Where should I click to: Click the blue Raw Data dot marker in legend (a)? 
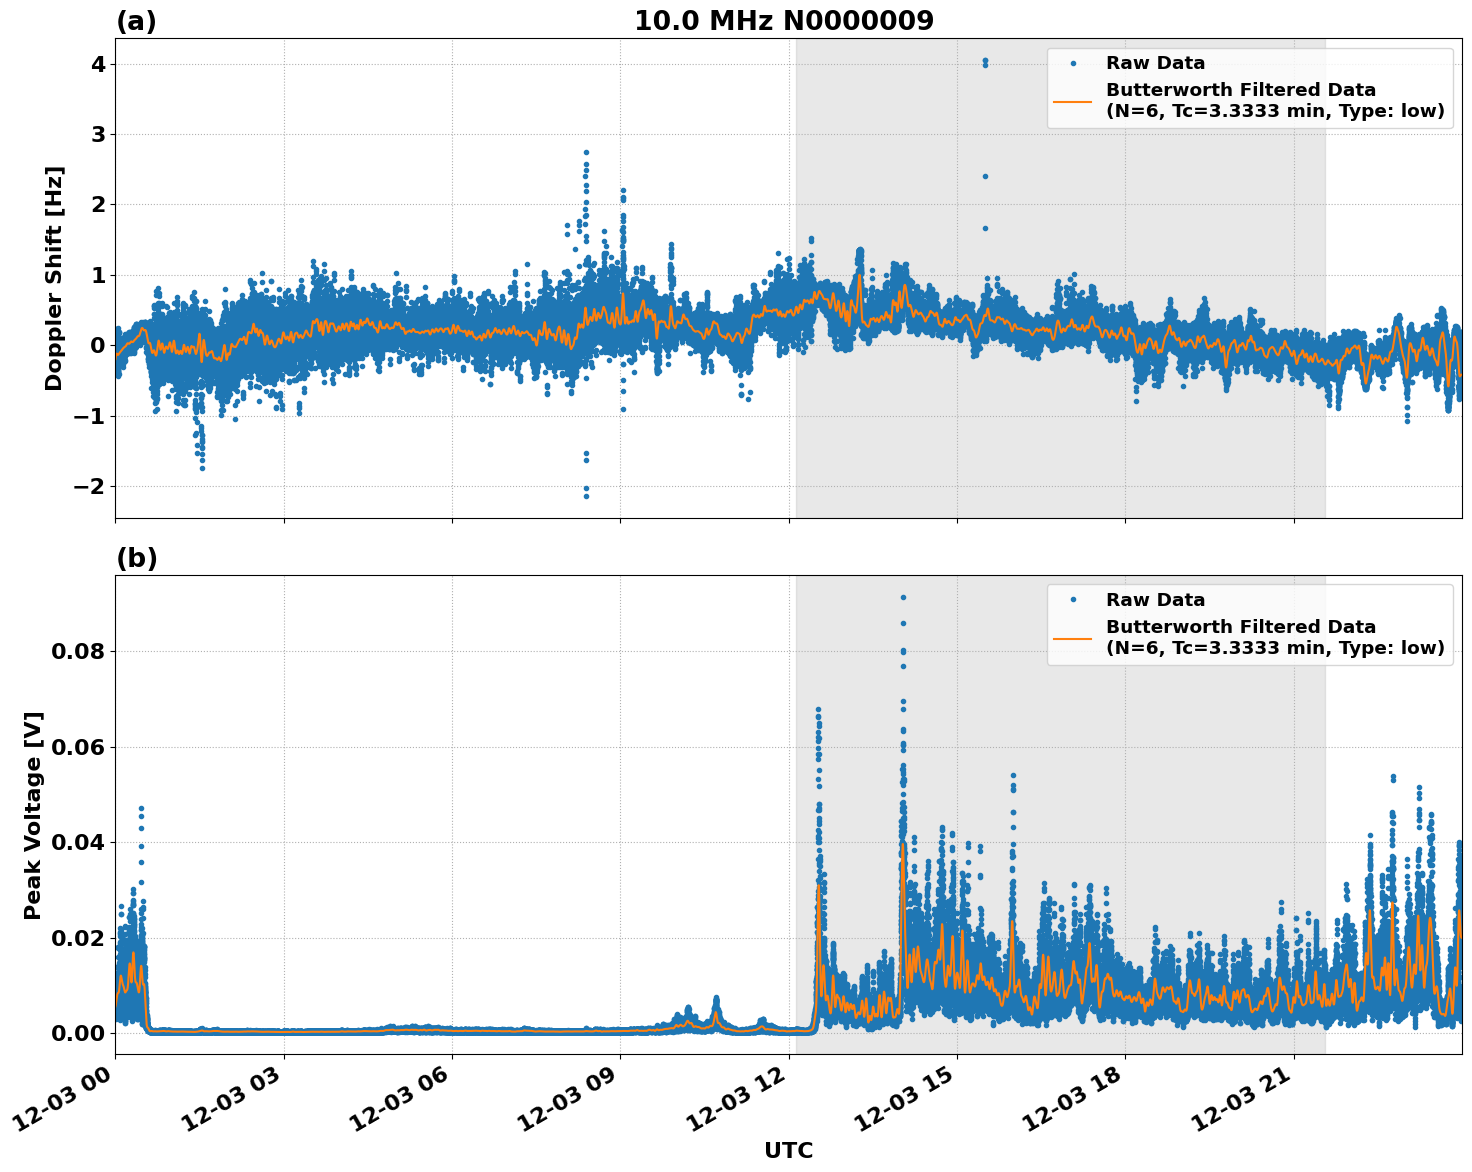coord(1075,61)
